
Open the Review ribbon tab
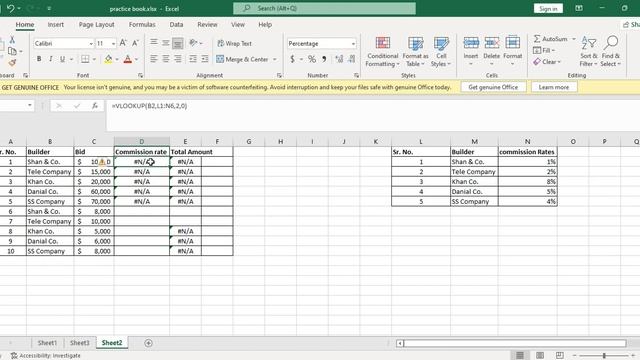pyautogui.click(x=207, y=24)
